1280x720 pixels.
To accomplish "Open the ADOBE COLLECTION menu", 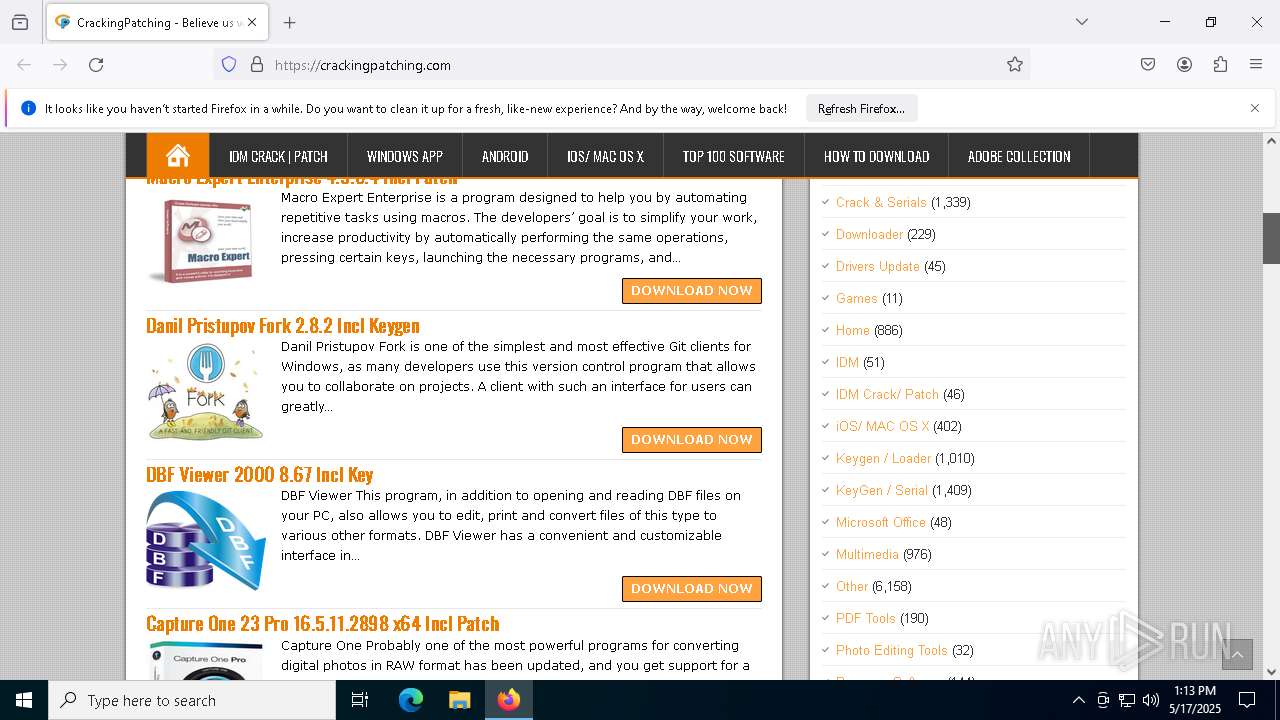I will click(x=1019, y=156).
